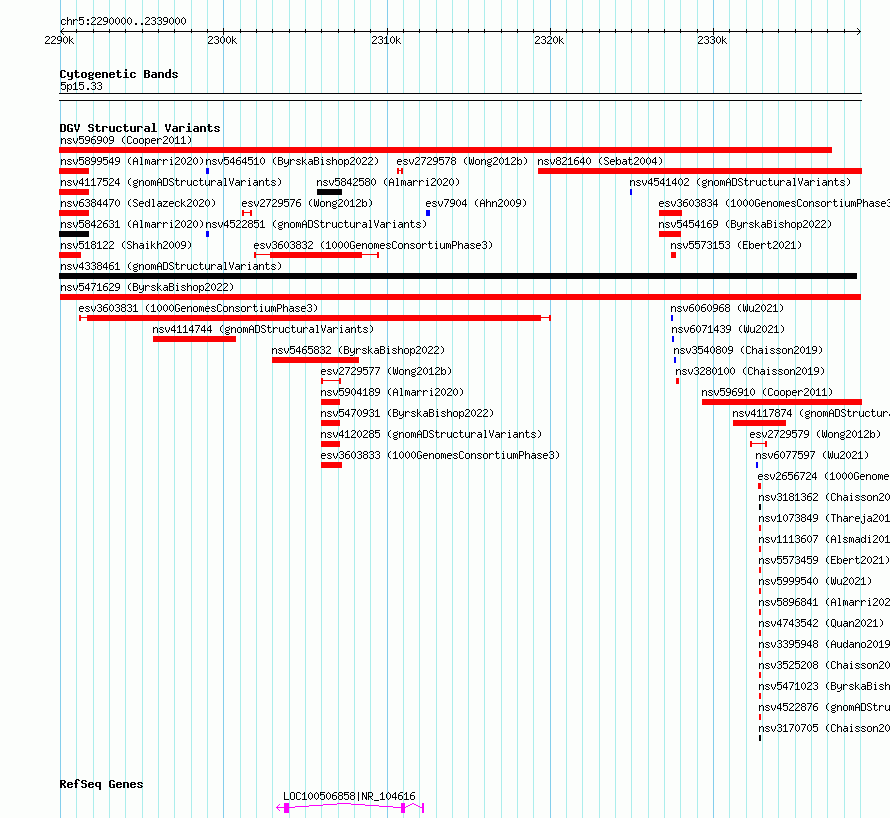Click the black bar under nsv5842580
The width and height of the screenshot is (890, 818).
329,192
